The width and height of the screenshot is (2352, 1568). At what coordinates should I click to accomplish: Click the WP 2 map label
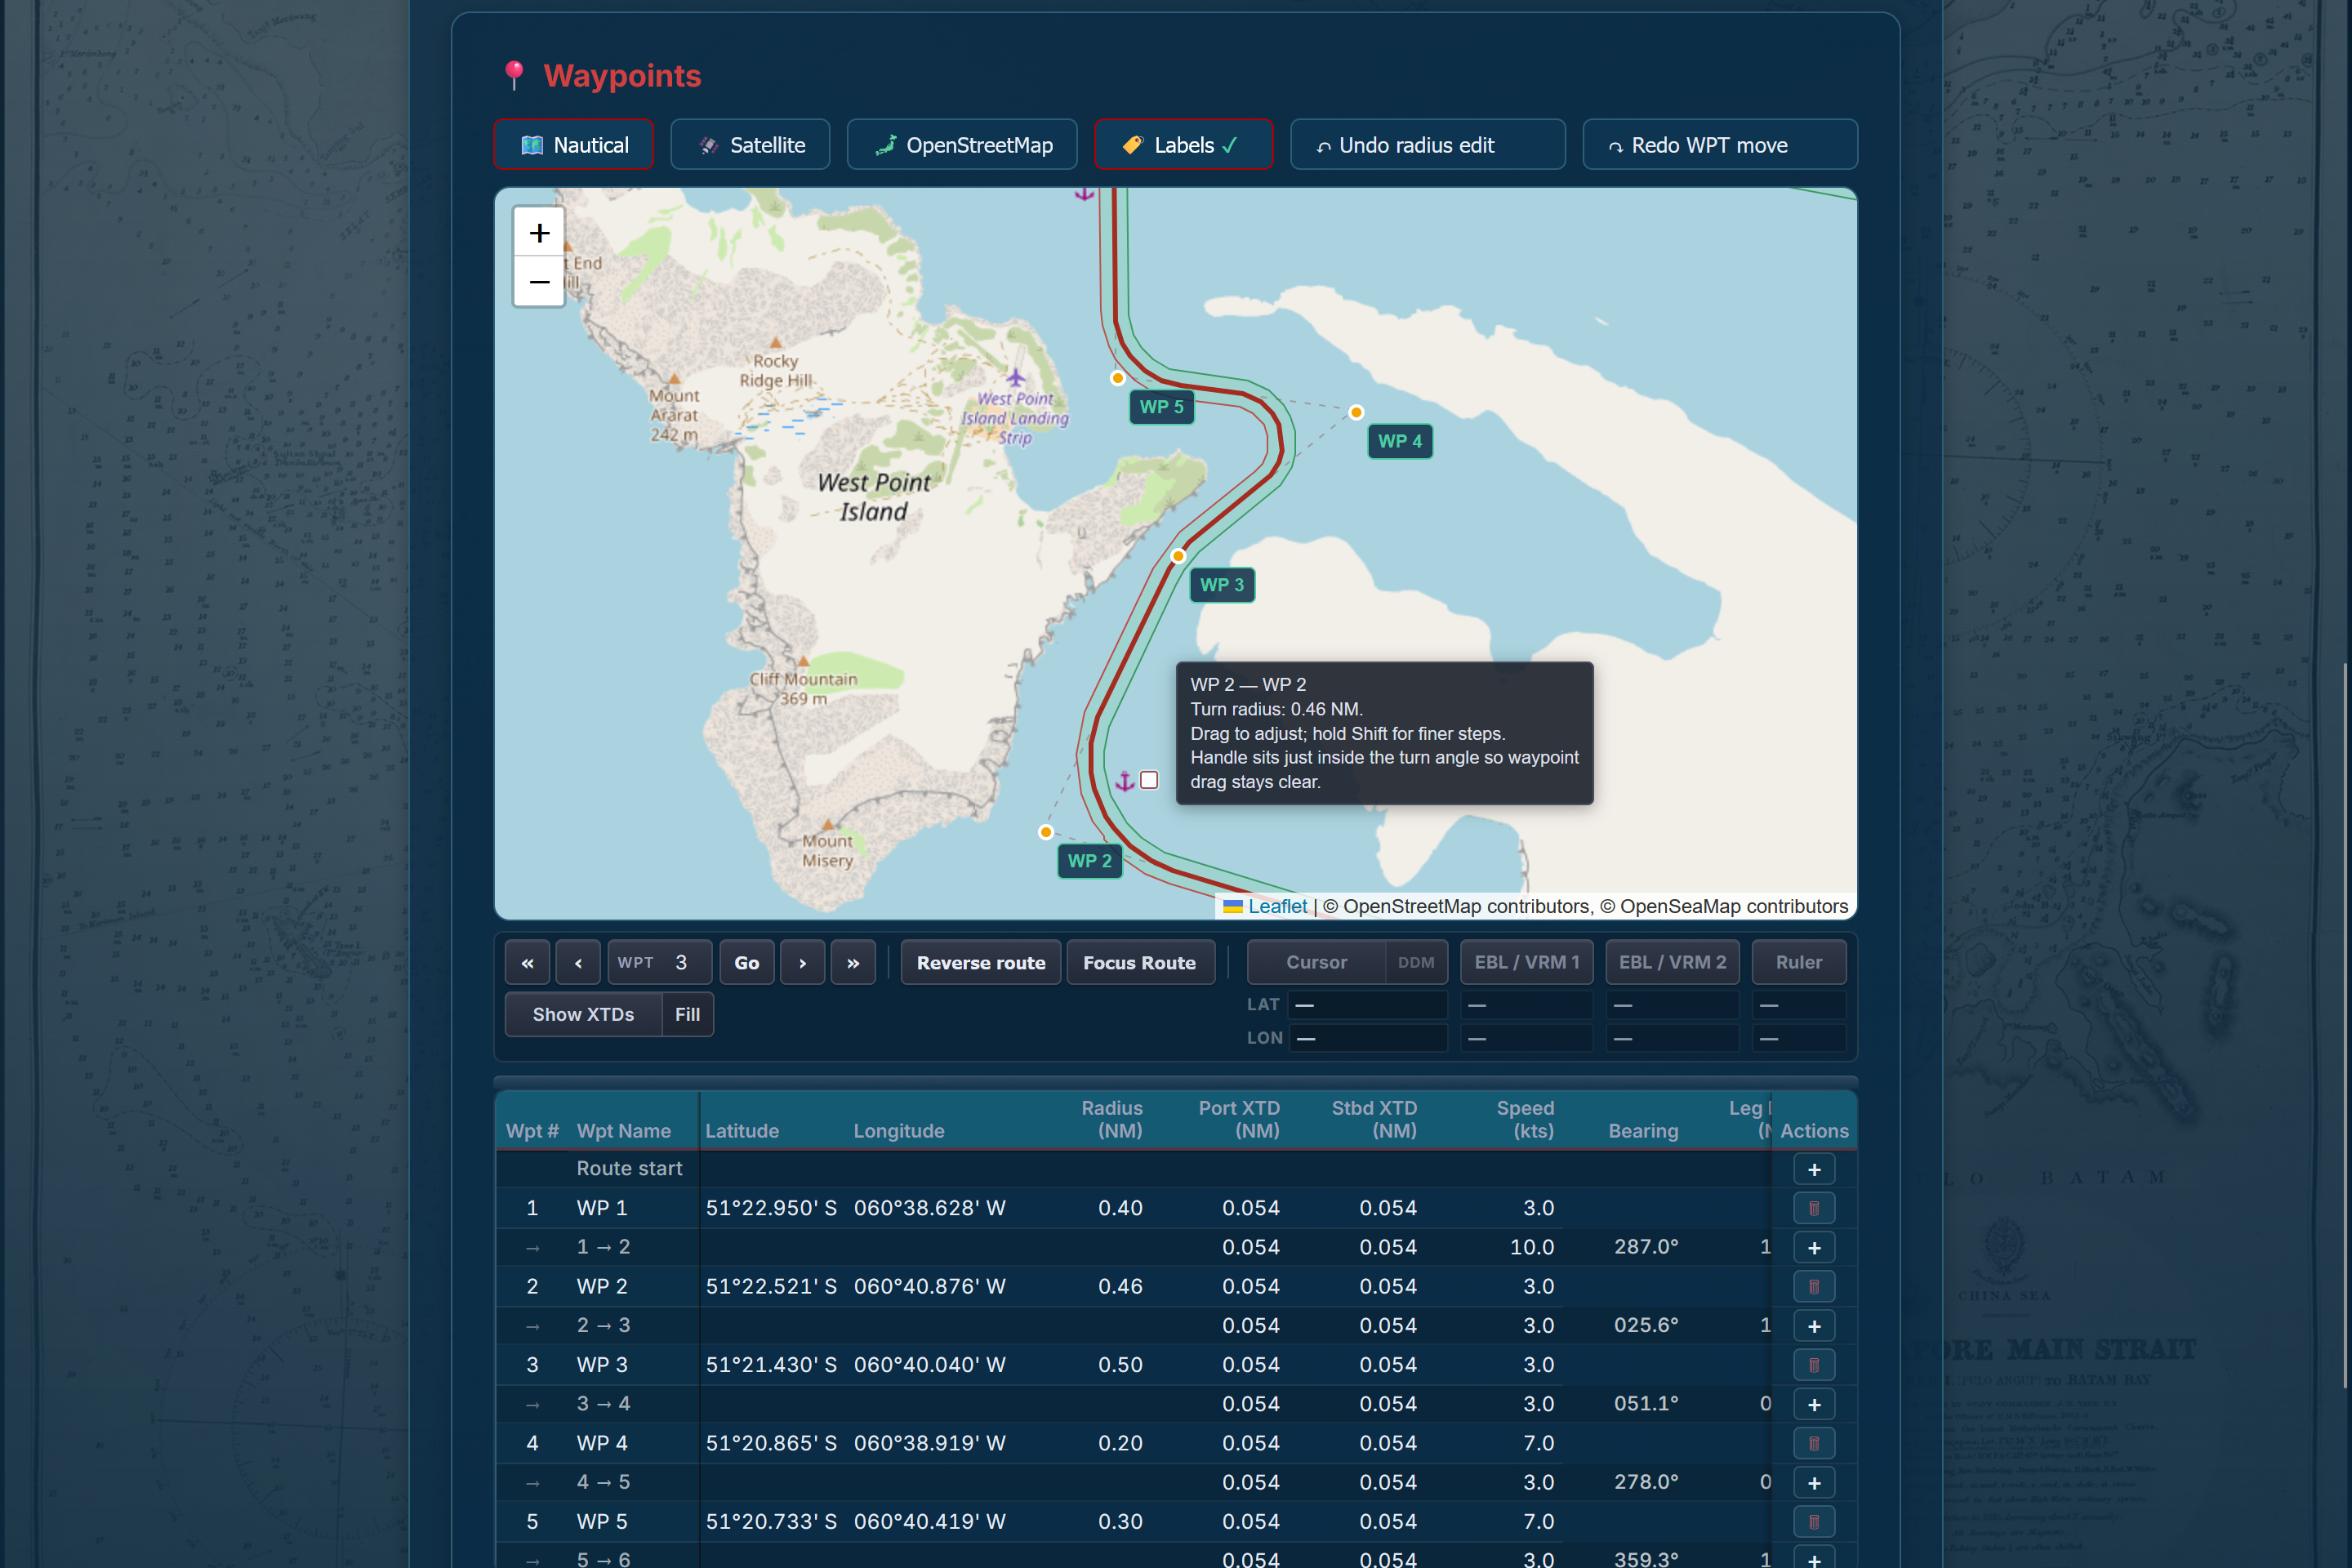coord(1089,861)
